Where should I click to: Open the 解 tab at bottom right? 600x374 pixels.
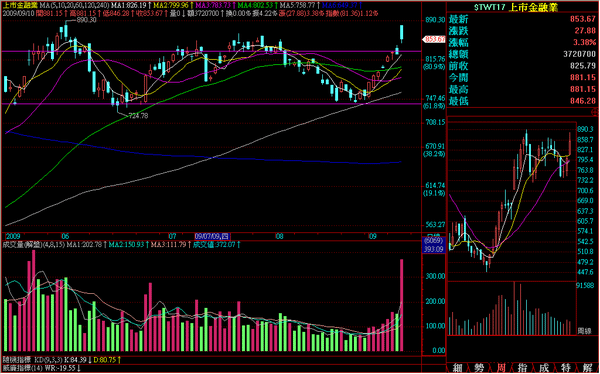[588, 368]
